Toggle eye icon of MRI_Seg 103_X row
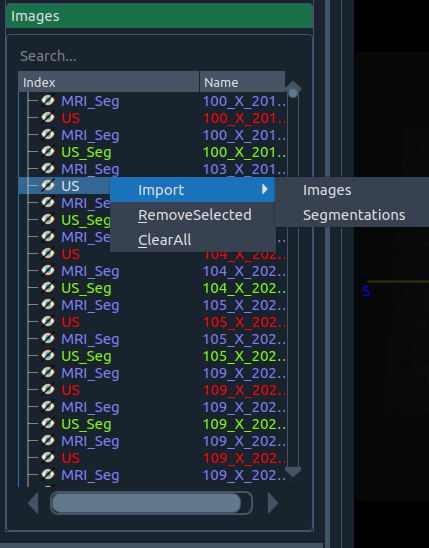 point(48,169)
